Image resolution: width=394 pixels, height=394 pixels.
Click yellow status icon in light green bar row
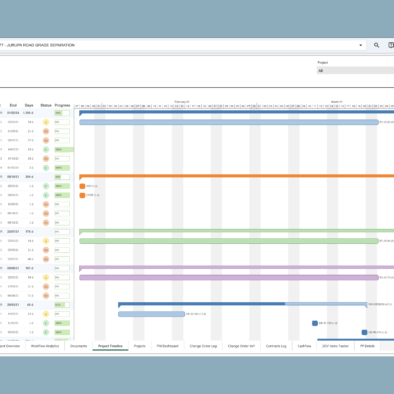46,241
